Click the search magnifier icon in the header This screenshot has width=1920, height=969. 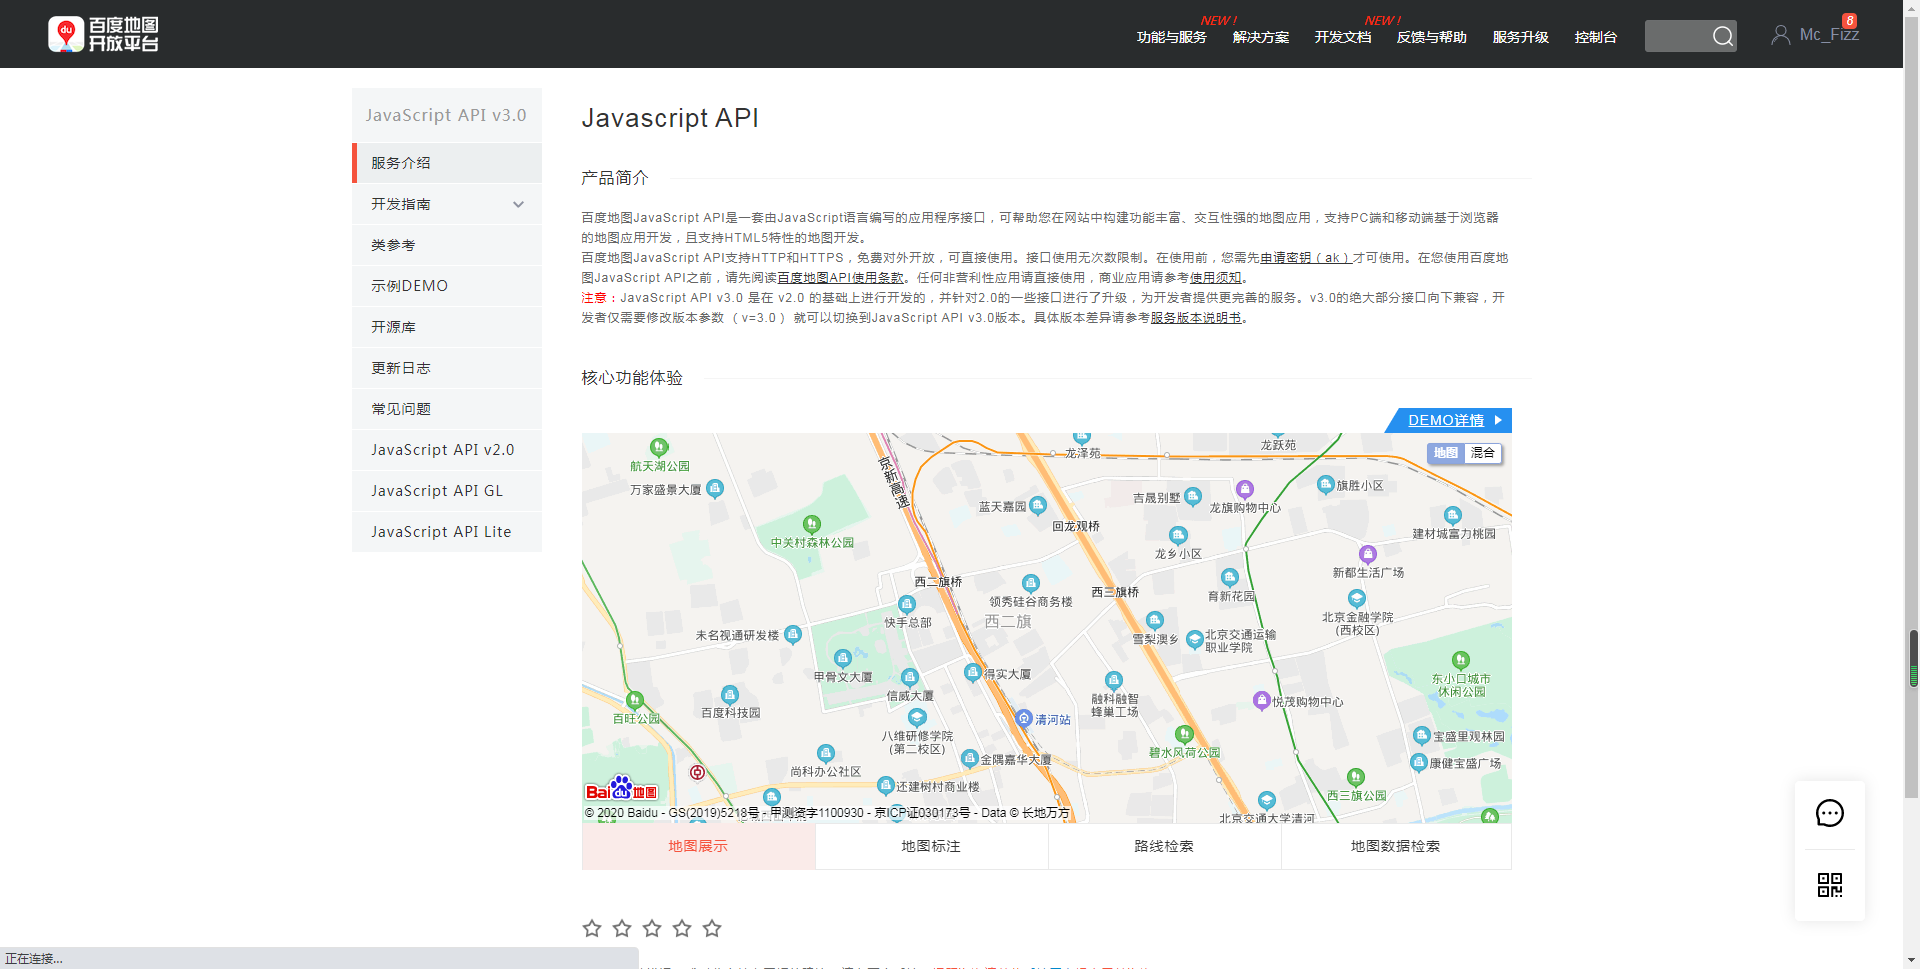click(x=1723, y=36)
